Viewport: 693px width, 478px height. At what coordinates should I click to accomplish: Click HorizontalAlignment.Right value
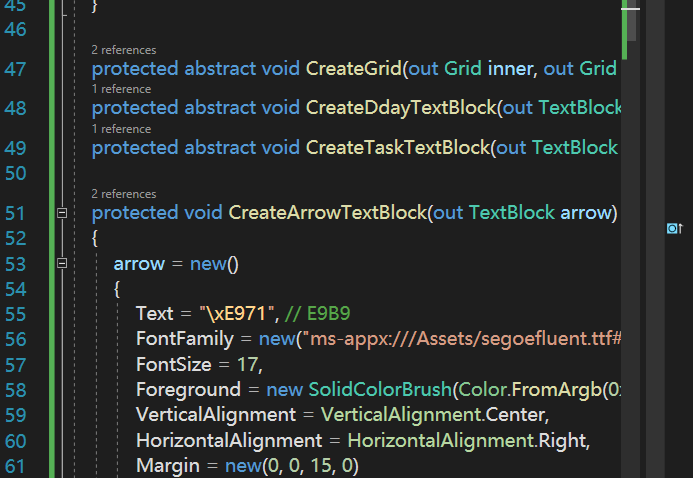click(x=468, y=441)
